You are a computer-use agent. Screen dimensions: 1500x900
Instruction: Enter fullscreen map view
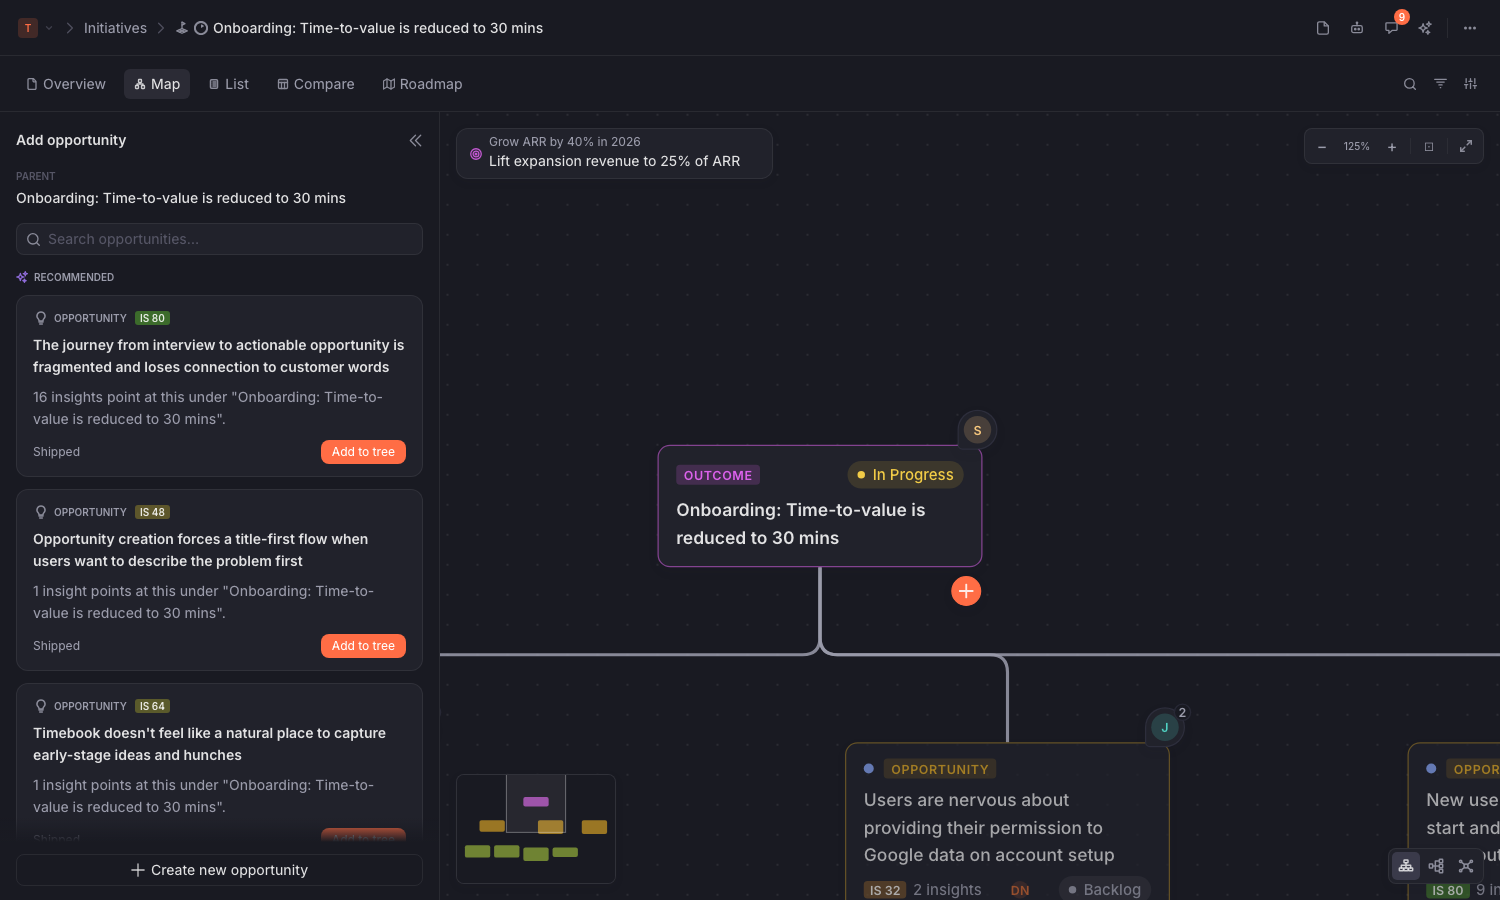pos(1466,147)
